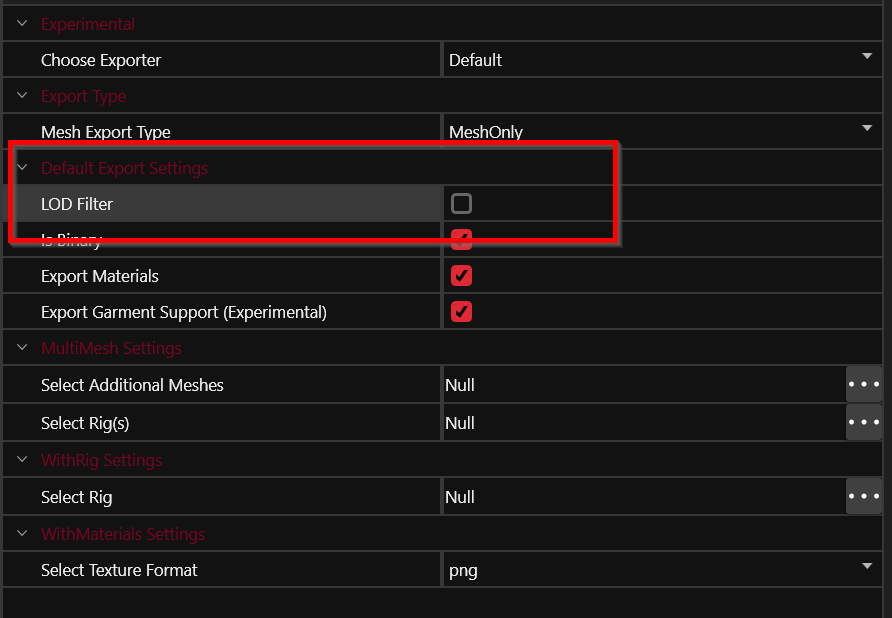Click ellipsis button beside Select Rig
This screenshot has width=892, height=618.
click(x=864, y=497)
